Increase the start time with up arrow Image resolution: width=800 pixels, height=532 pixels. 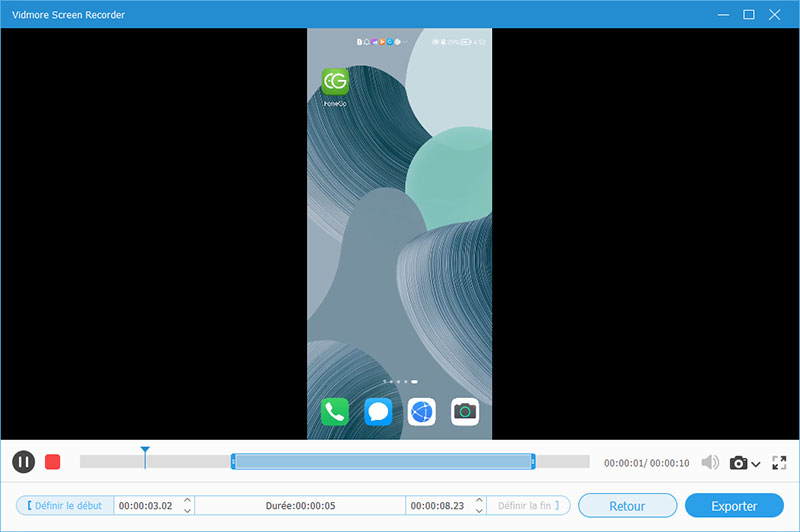(x=186, y=501)
